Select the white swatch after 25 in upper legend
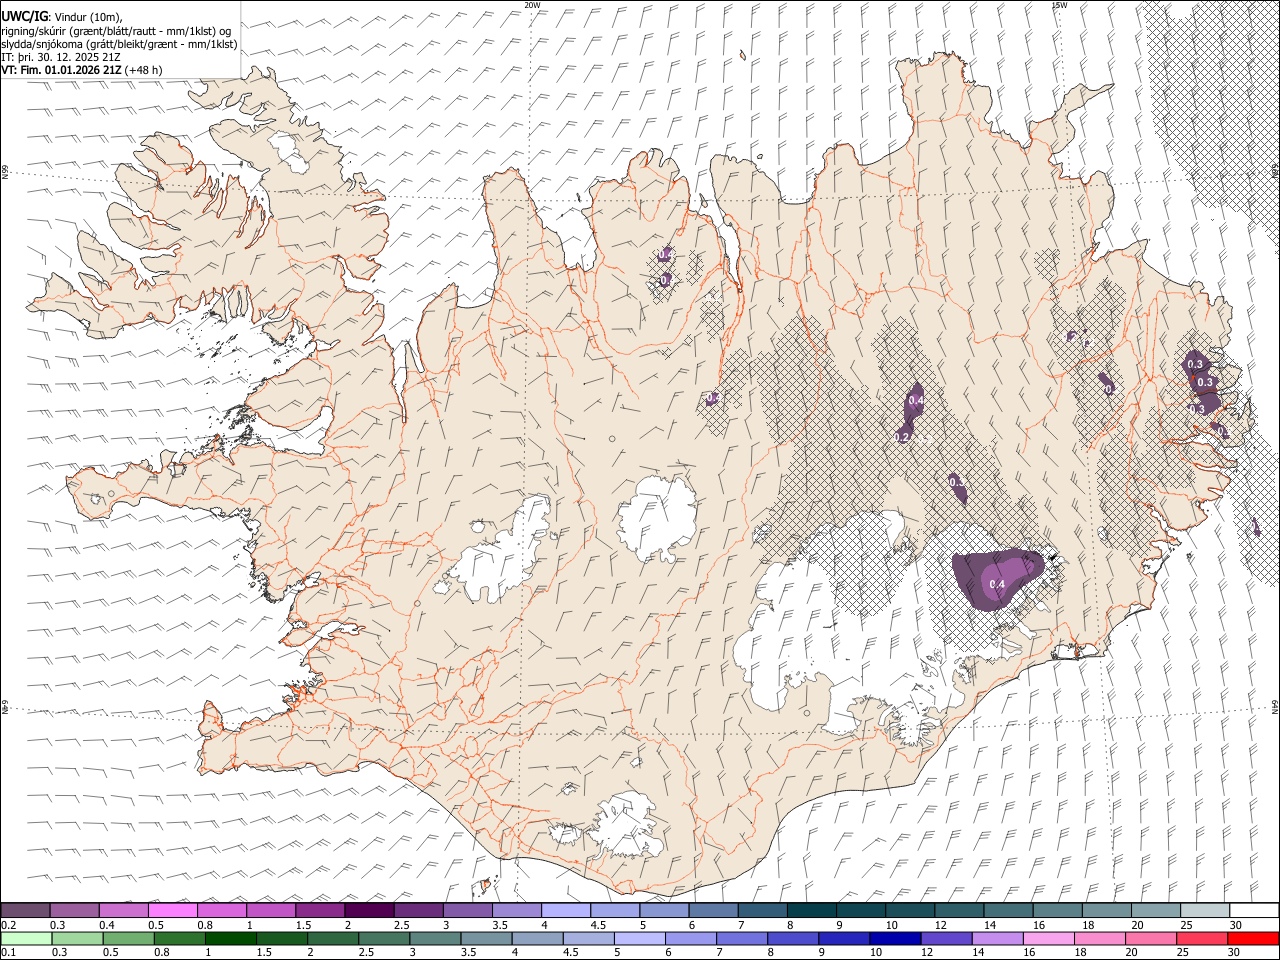The width and height of the screenshot is (1280, 960). (1253, 910)
